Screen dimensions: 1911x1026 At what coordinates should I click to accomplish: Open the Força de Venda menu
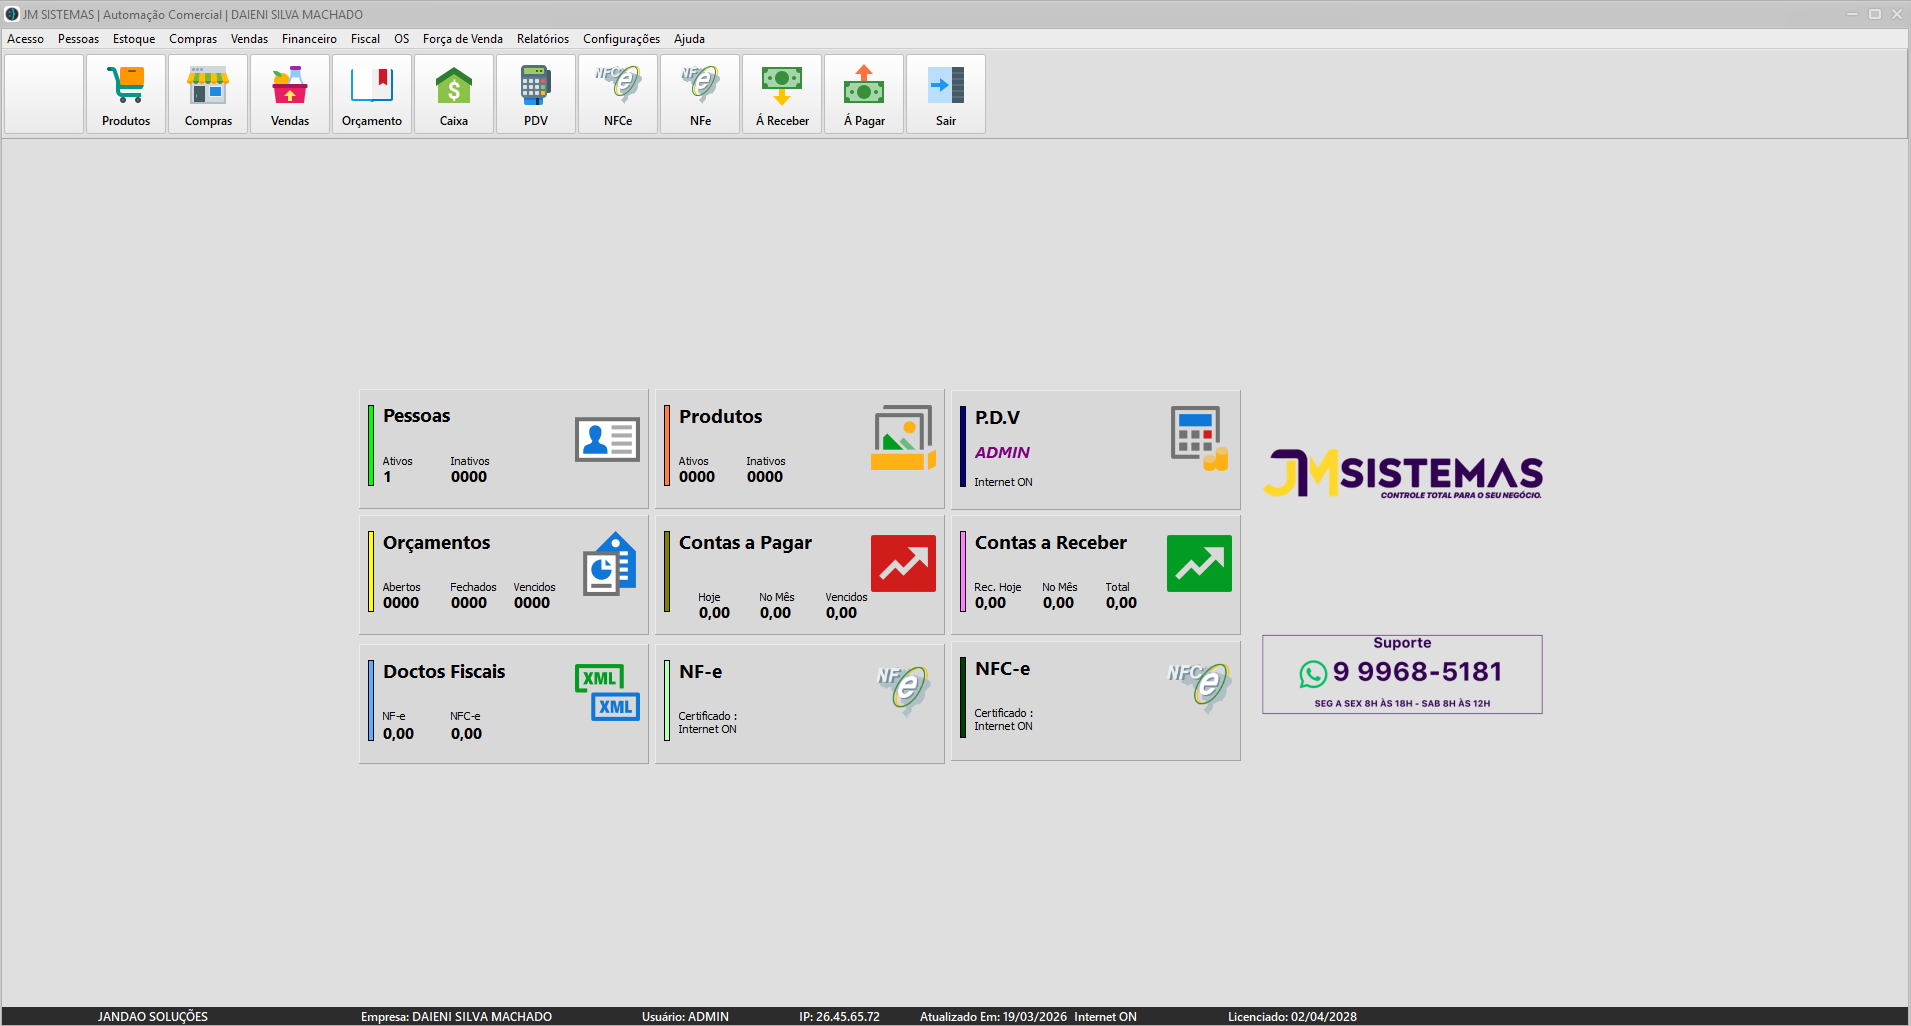pyautogui.click(x=462, y=39)
